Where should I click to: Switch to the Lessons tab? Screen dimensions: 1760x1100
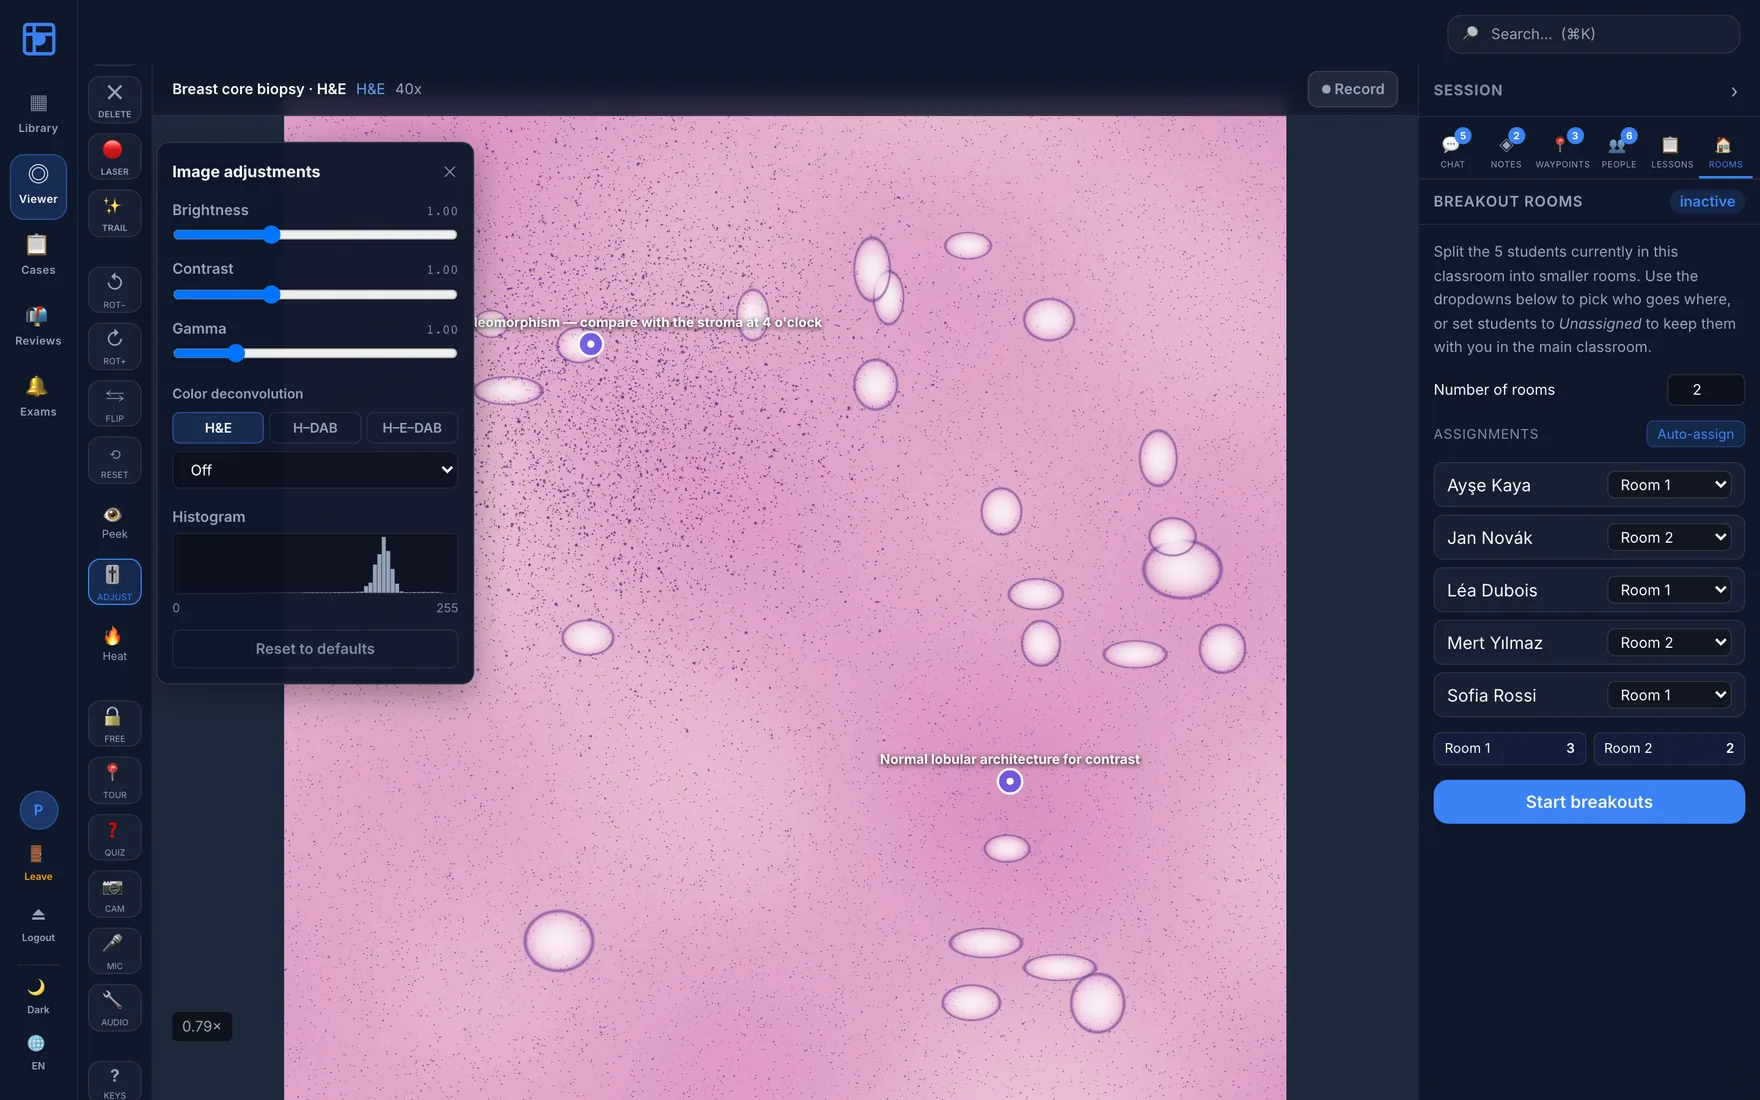click(1672, 151)
